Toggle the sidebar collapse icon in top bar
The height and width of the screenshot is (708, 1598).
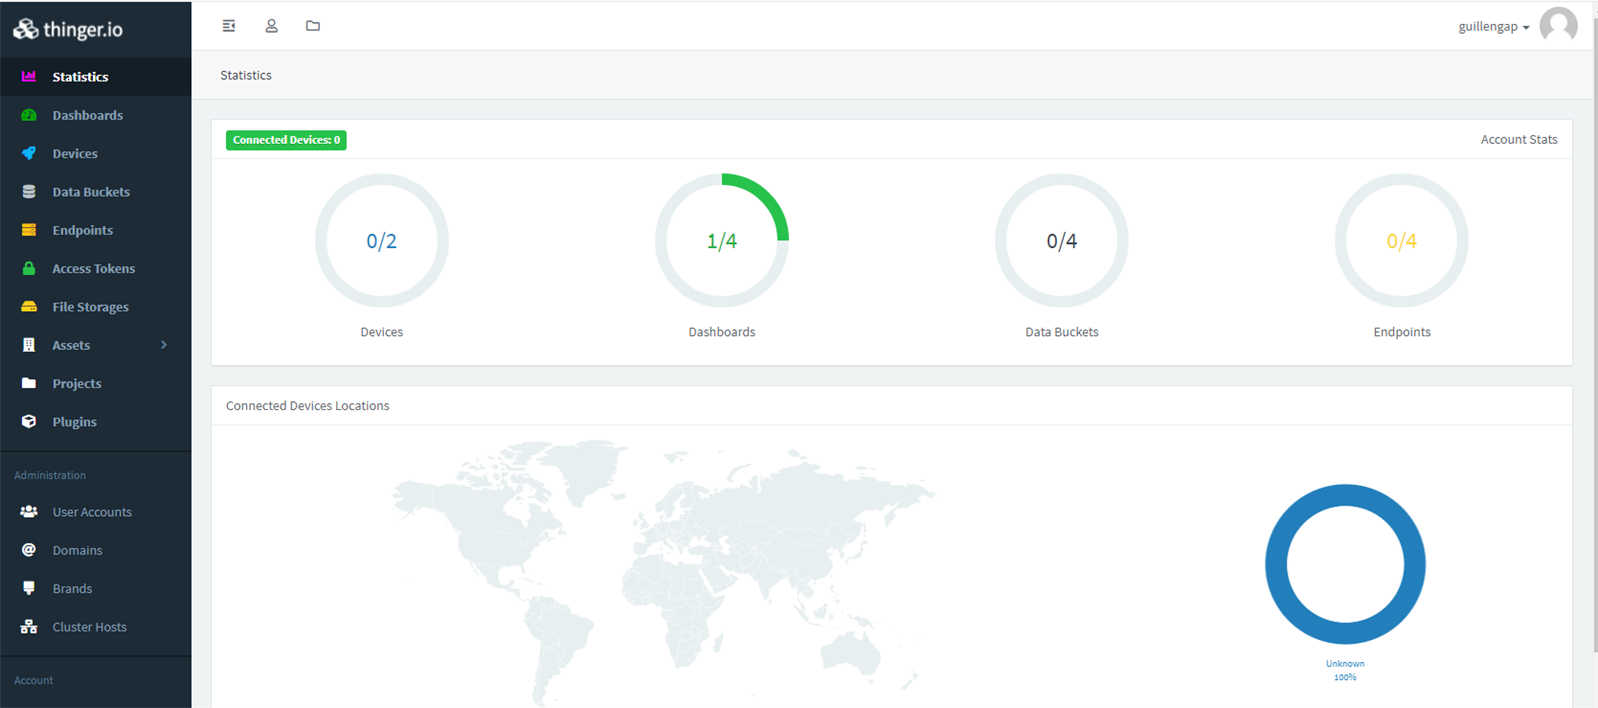(229, 26)
